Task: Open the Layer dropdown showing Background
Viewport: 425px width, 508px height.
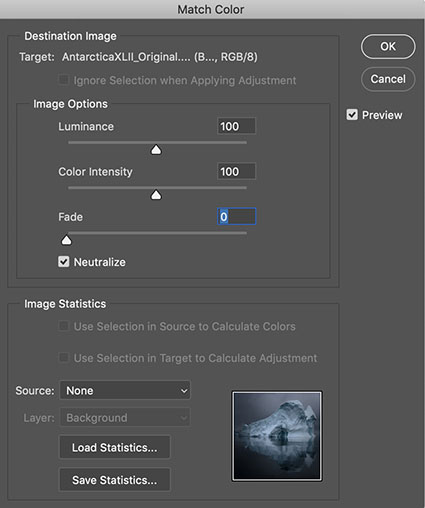Action: pos(125,418)
